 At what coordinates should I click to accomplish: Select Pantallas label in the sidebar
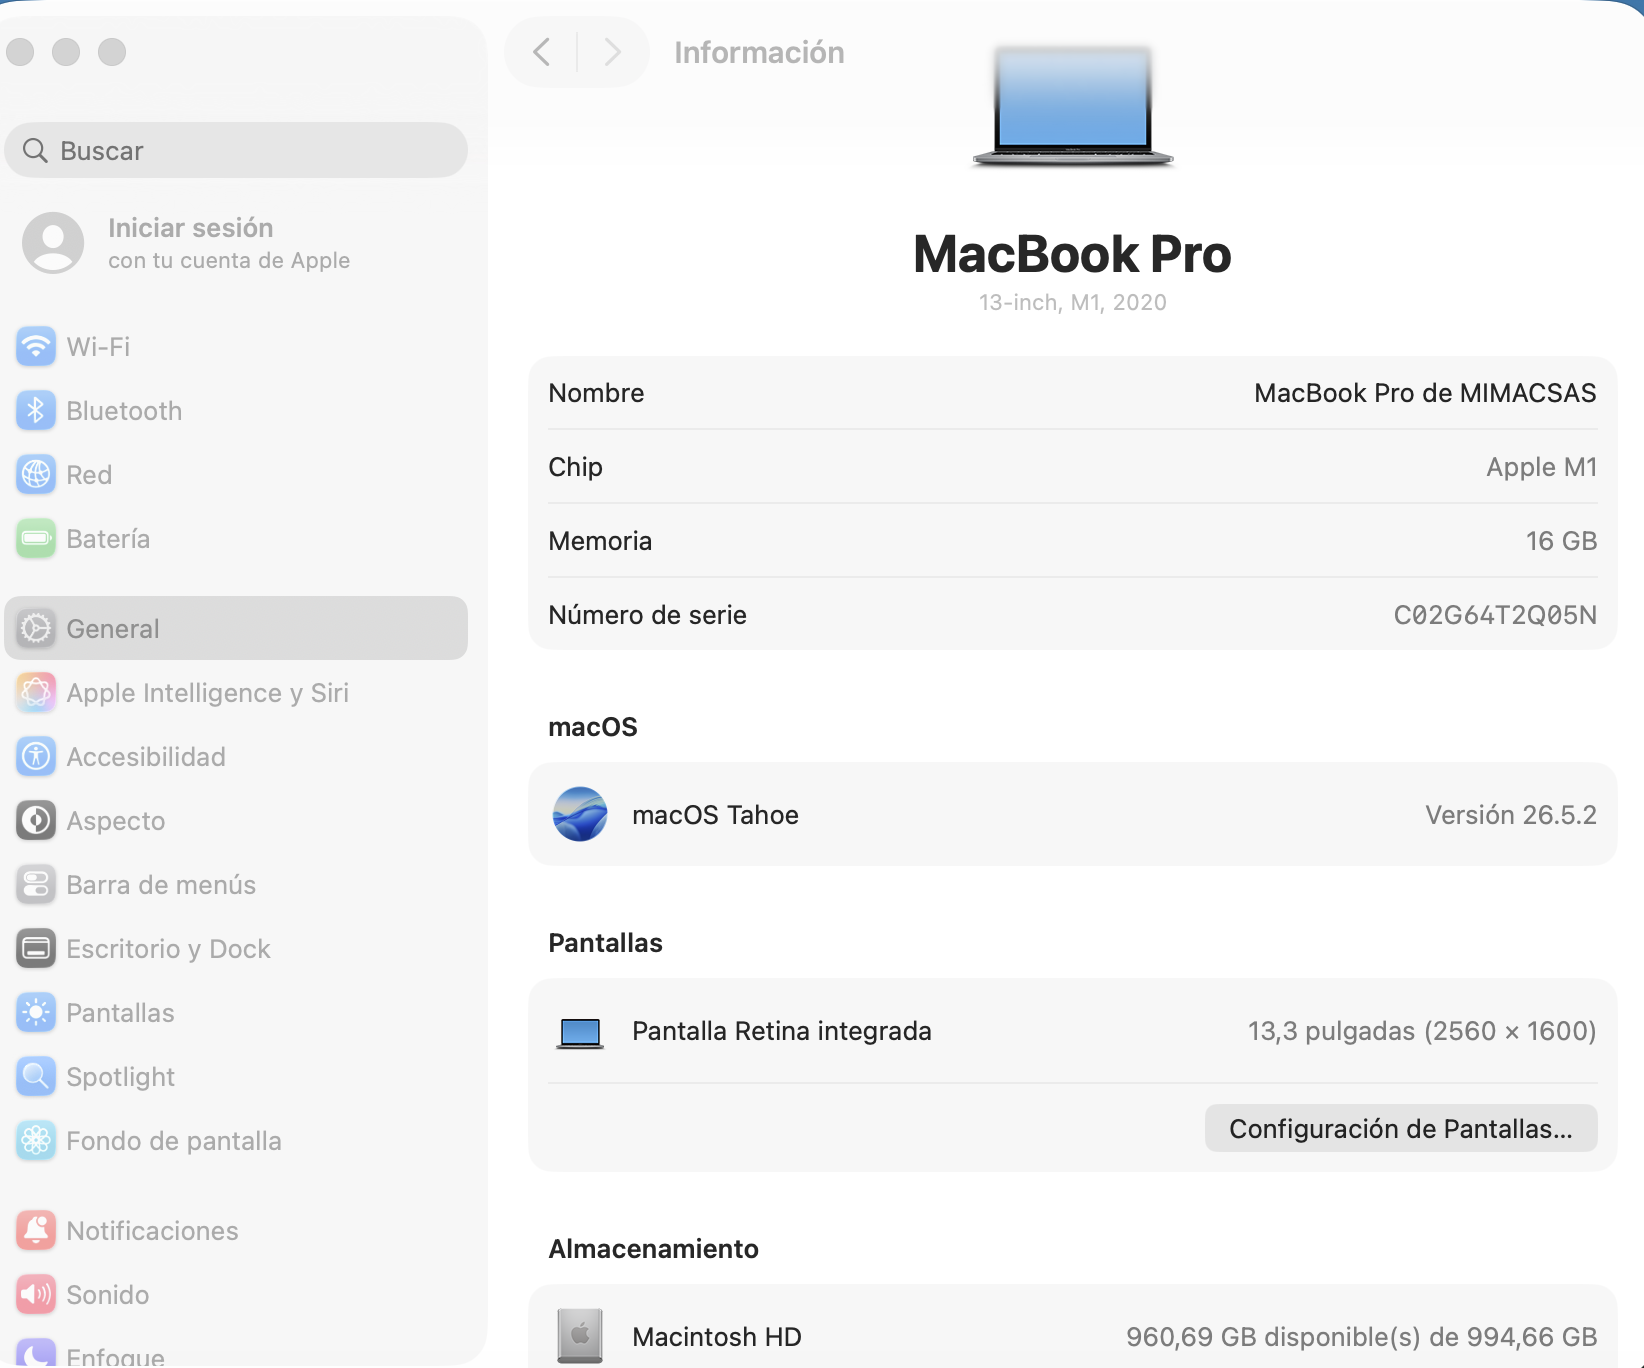click(120, 1013)
